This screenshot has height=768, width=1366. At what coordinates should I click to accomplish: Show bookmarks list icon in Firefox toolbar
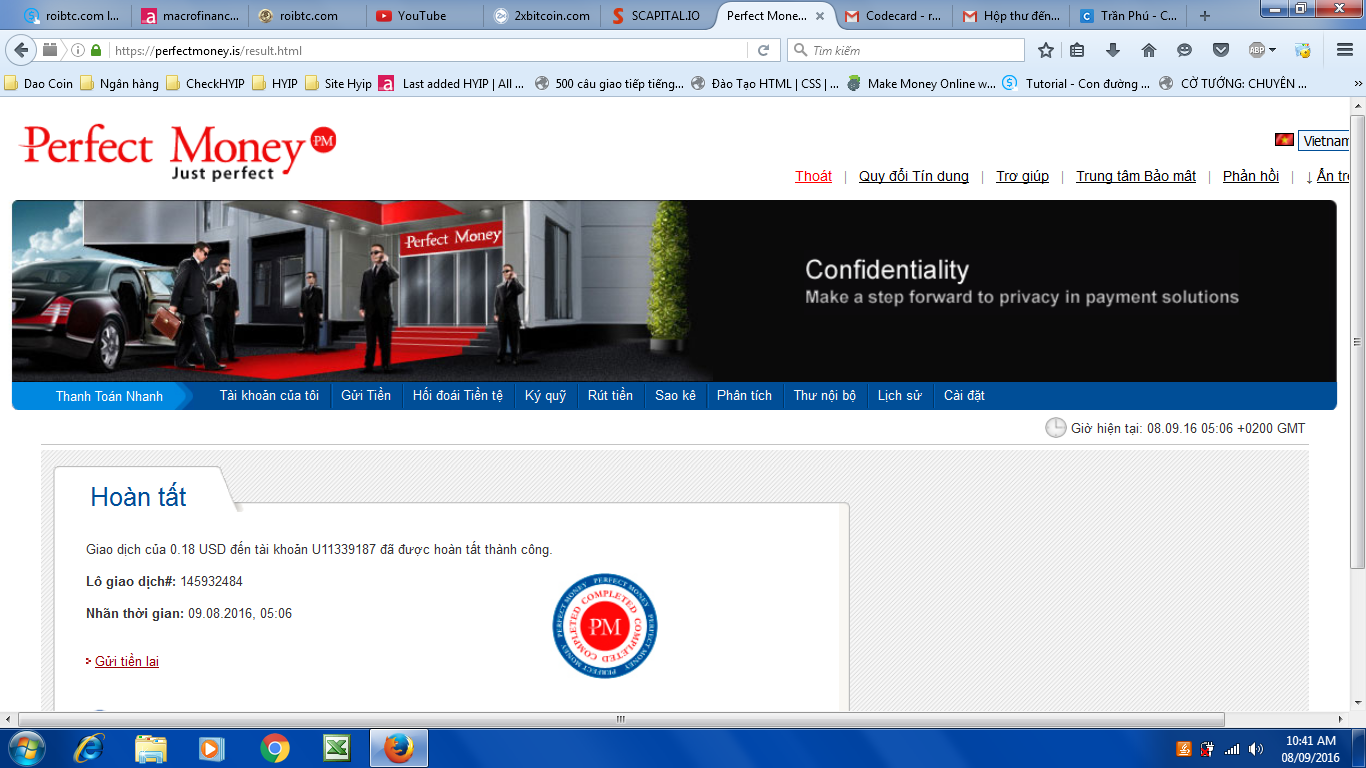coord(1077,50)
